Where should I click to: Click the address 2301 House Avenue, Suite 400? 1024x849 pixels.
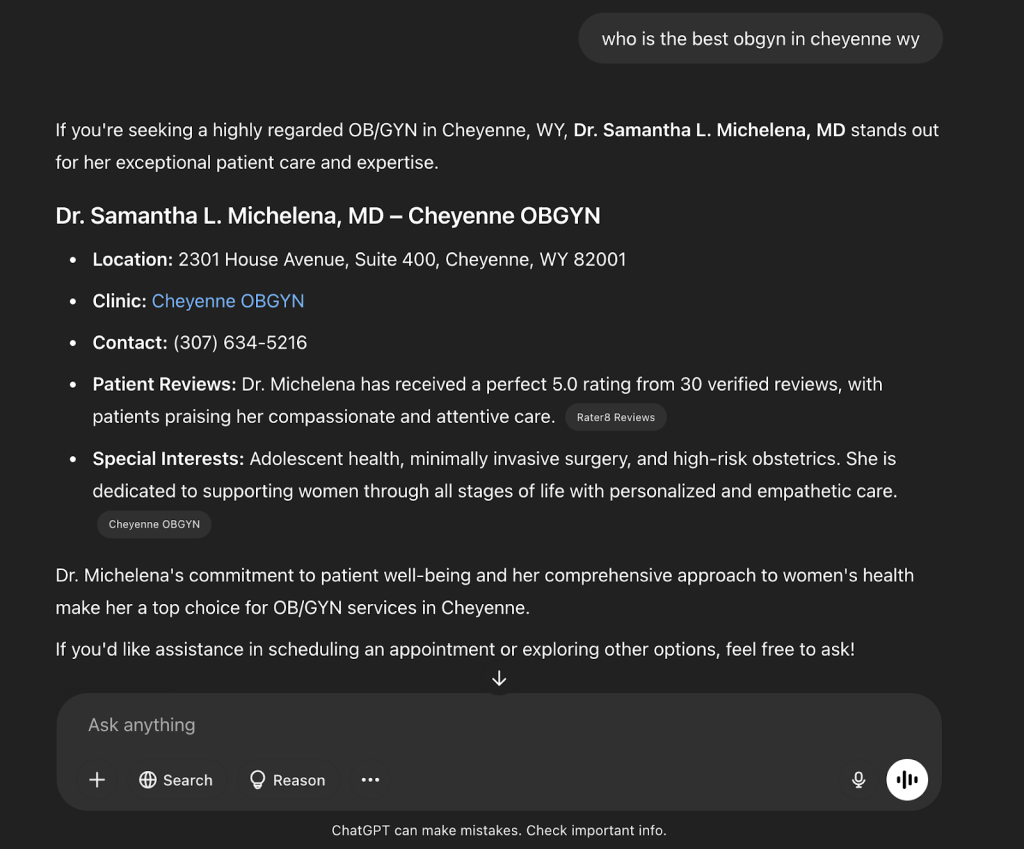coord(308,260)
